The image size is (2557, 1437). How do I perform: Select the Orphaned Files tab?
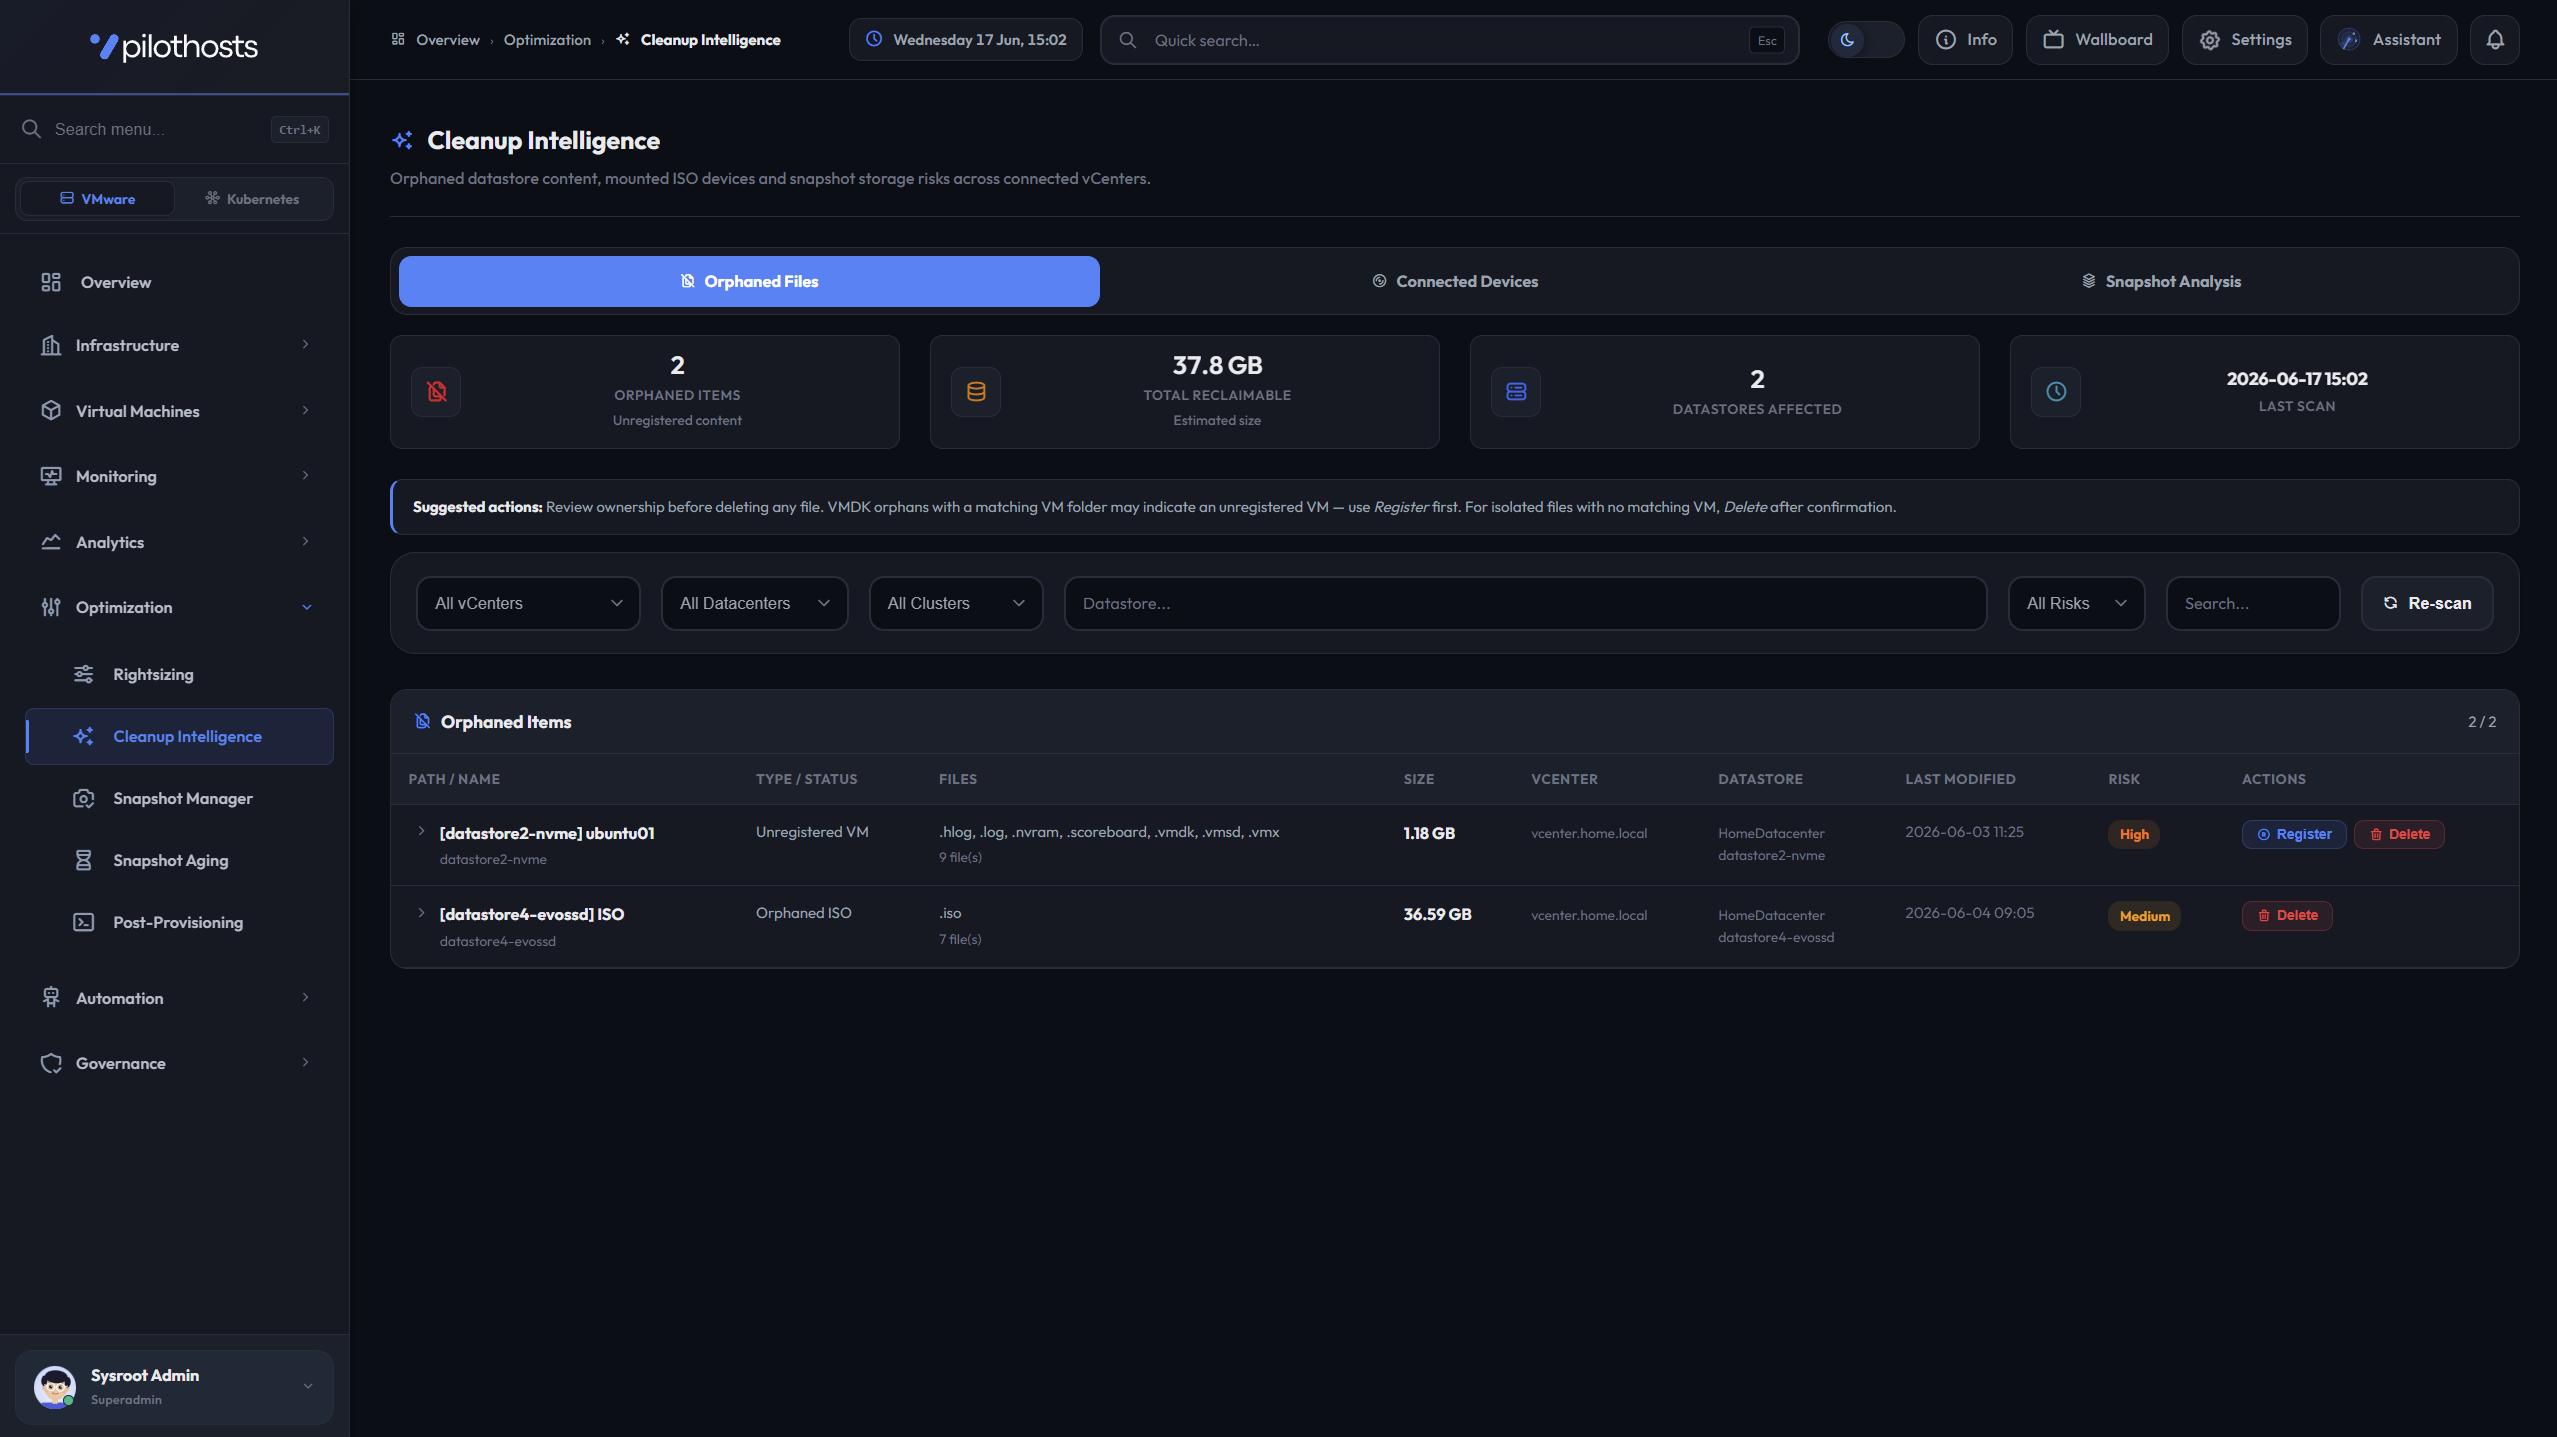coord(749,282)
